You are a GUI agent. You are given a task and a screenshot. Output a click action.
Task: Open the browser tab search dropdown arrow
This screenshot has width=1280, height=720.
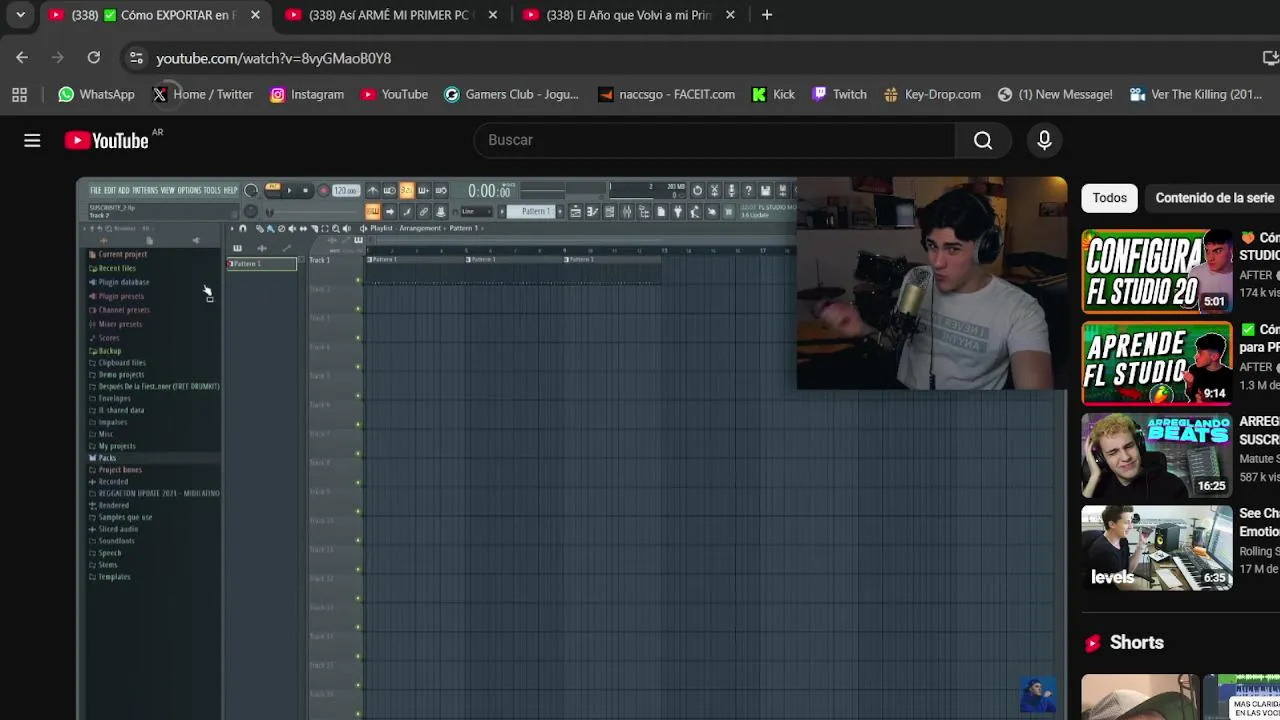[20, 15]
